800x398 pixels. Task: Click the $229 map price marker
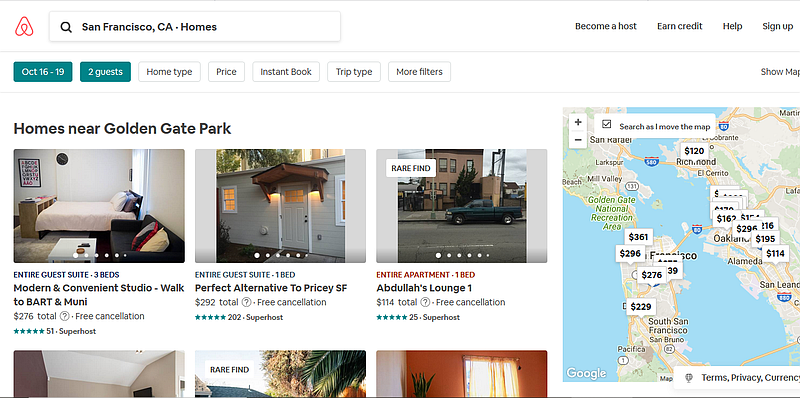click(x=640, y=307)
